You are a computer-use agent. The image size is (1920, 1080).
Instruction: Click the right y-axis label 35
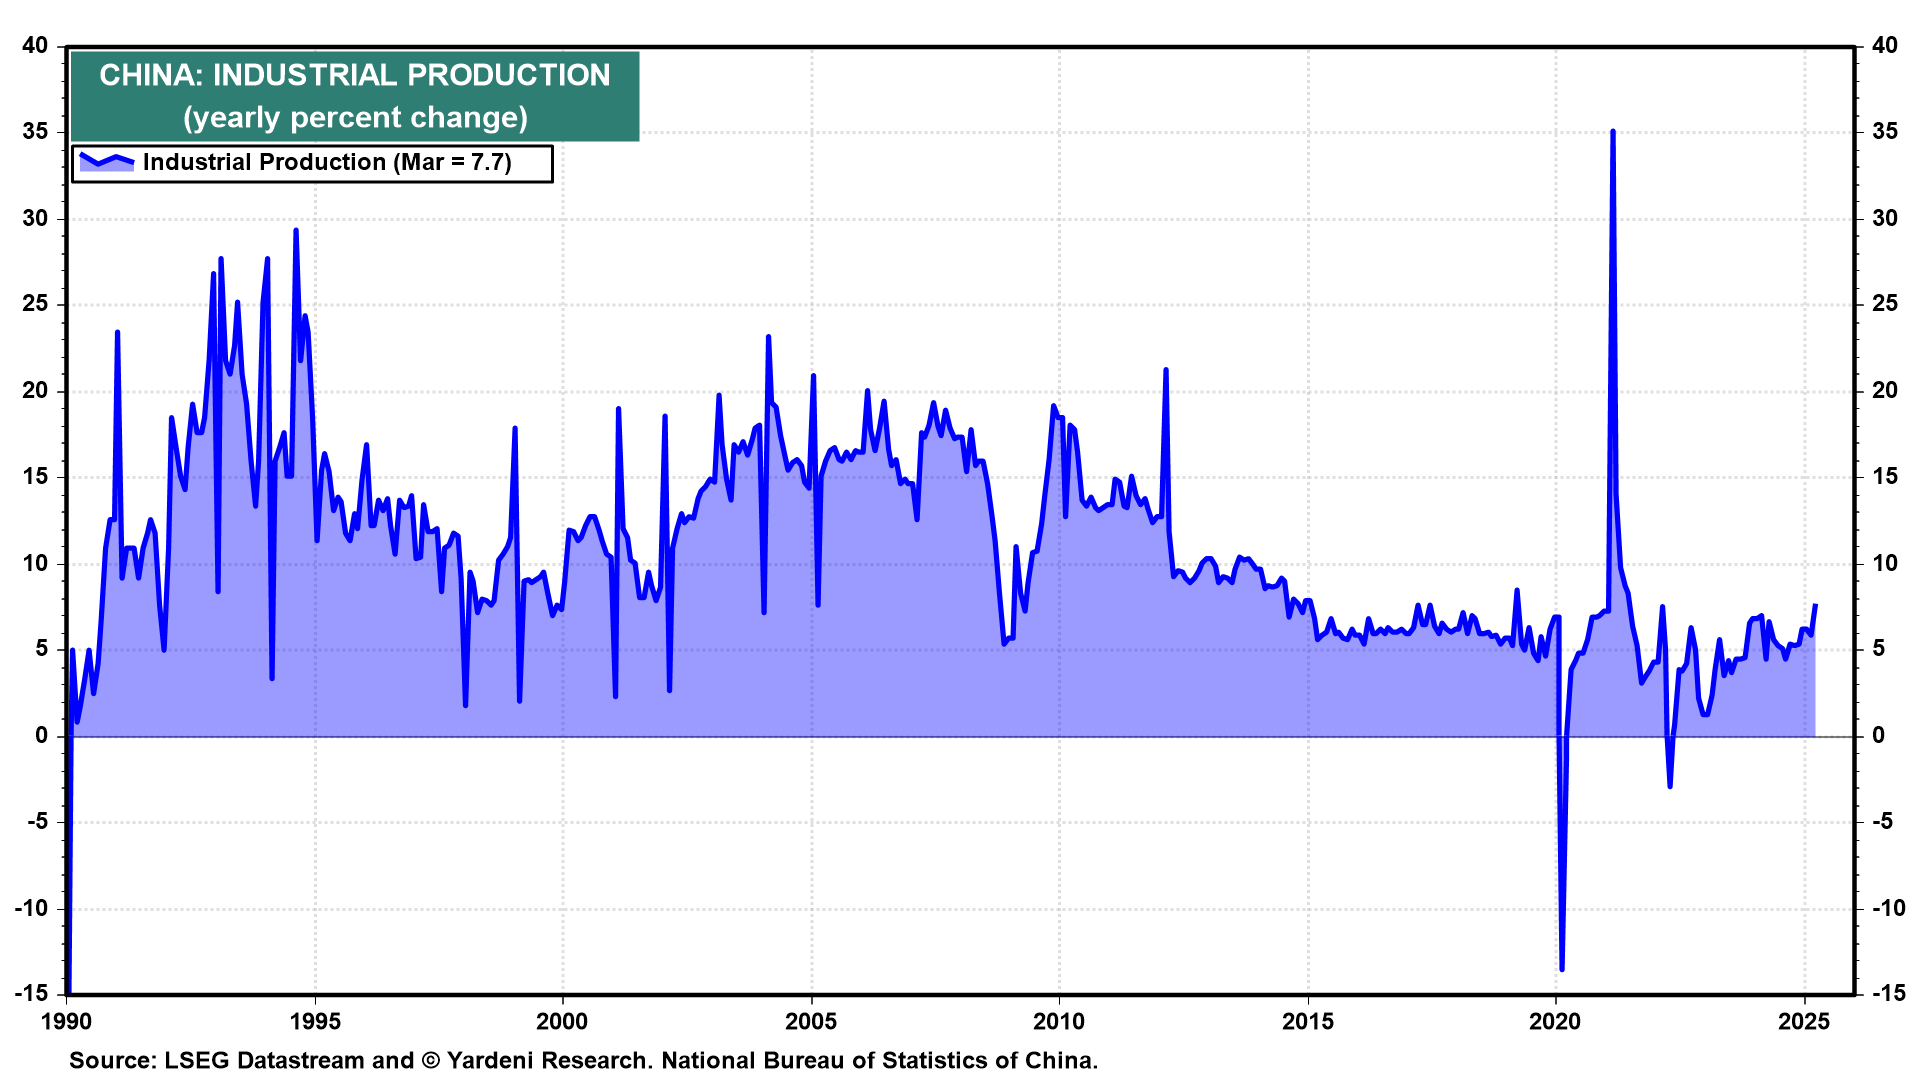pyautogui.click(x=1884, y=132)
